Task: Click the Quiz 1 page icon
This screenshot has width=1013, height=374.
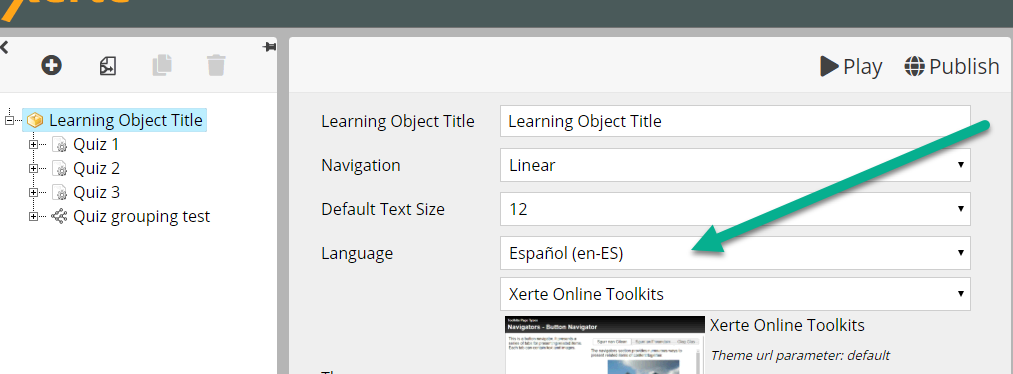Action: coord(59,144)
